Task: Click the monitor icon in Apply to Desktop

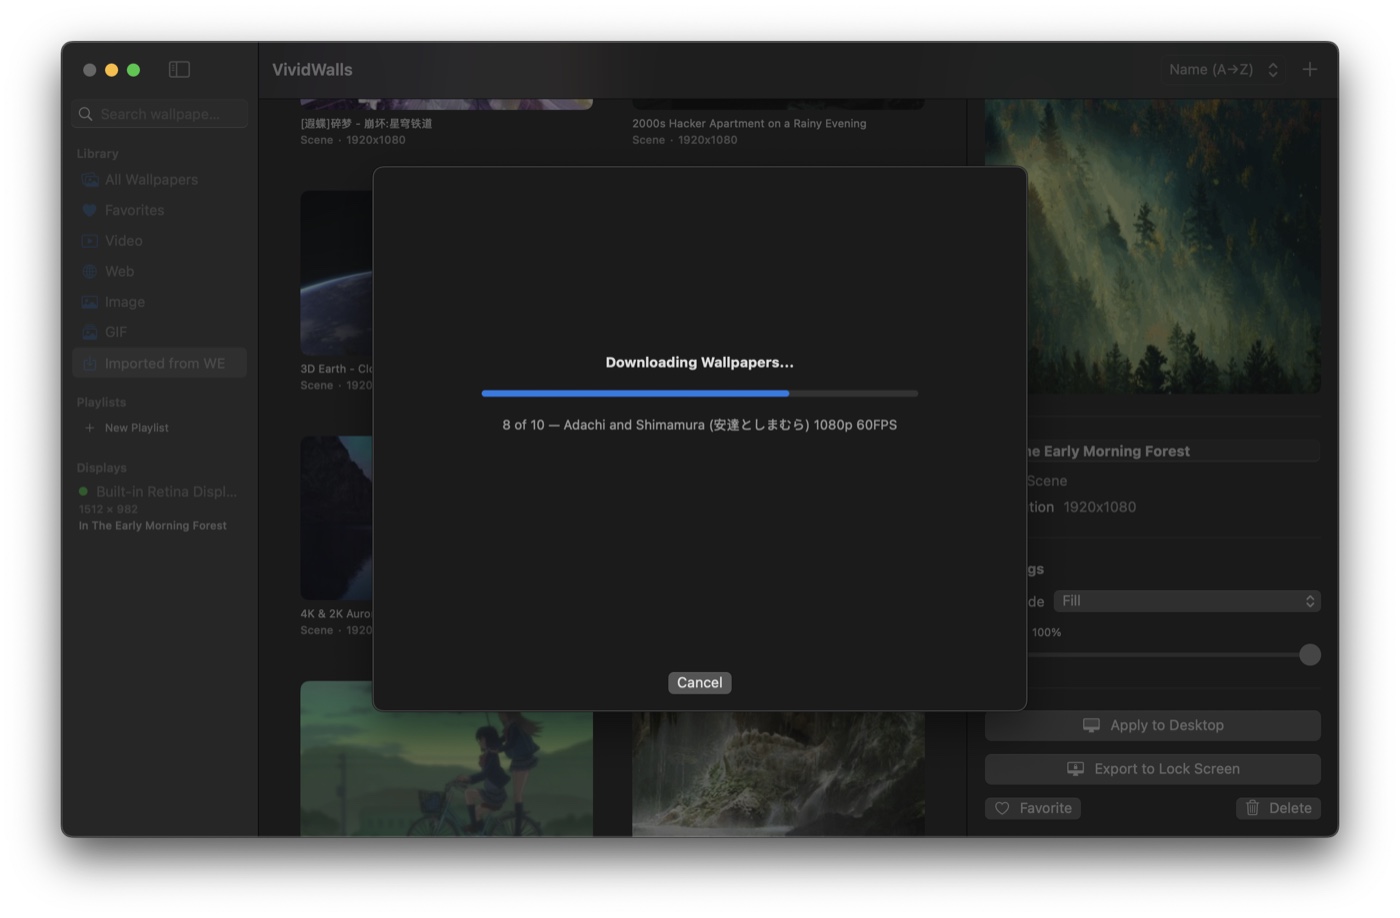Action: click(x=1091, y=726)
